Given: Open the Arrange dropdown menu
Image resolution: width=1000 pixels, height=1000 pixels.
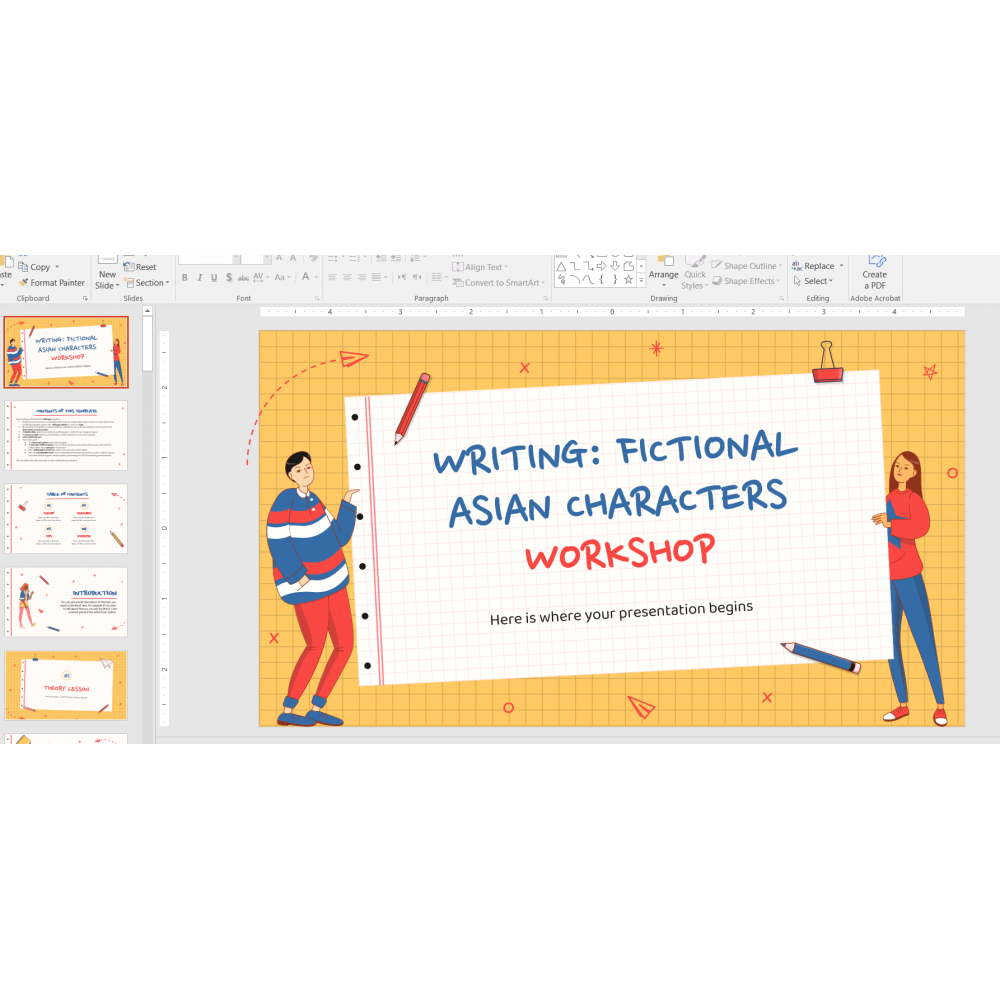Looking at the screenshot, I should click(663, 279).
